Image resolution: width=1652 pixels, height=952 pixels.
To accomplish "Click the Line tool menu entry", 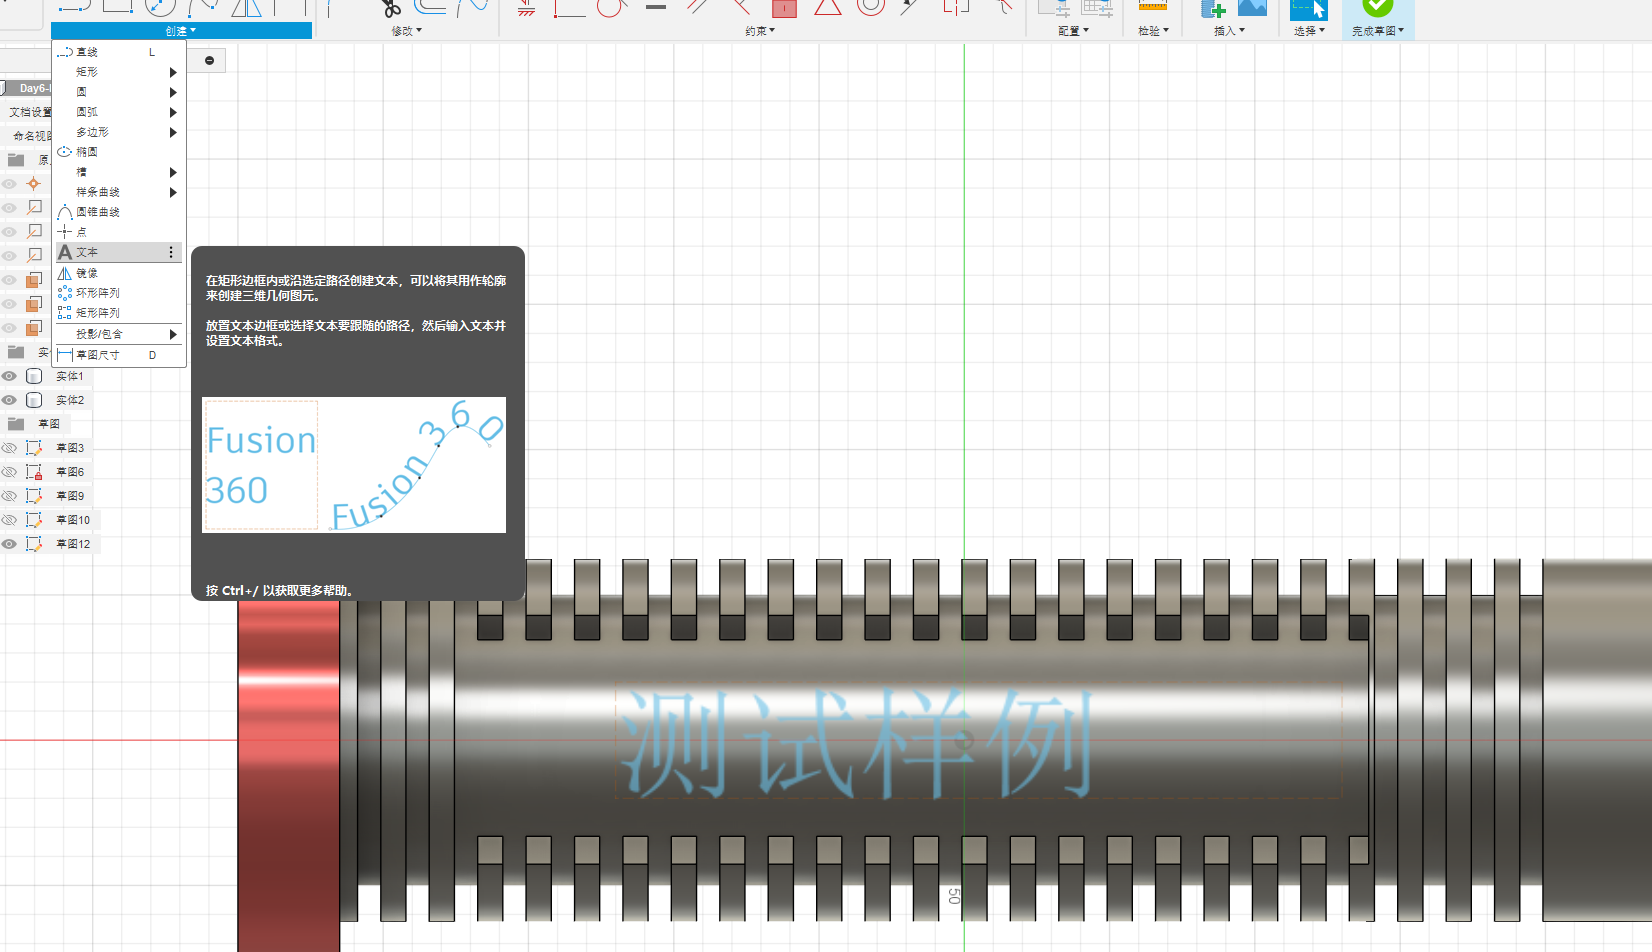I will (87, 52).
